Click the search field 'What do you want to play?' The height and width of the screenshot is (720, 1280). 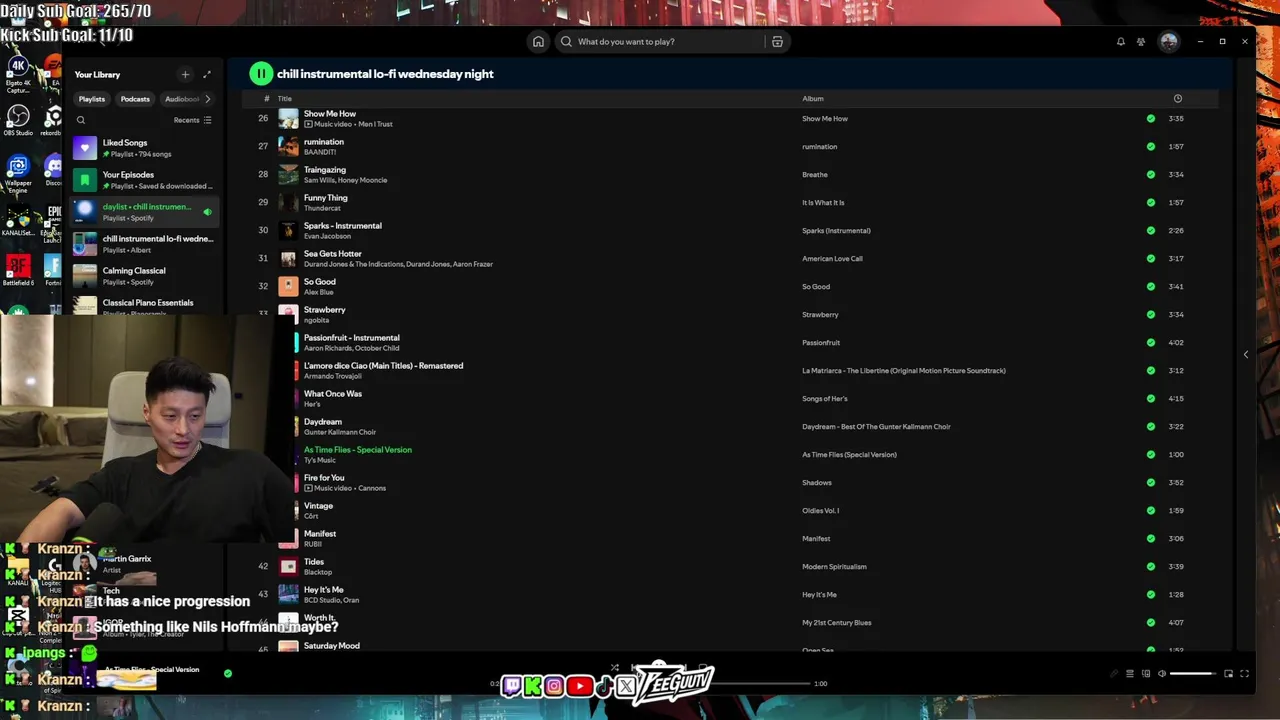coord(660,41)
